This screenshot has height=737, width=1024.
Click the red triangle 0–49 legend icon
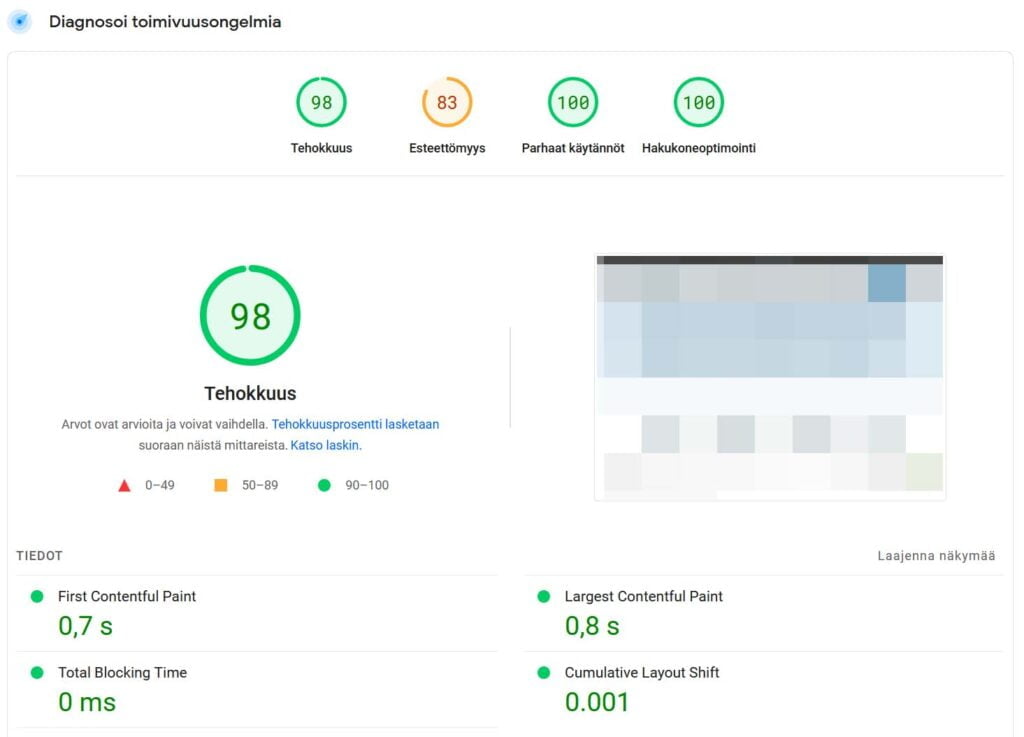[125, 486]
